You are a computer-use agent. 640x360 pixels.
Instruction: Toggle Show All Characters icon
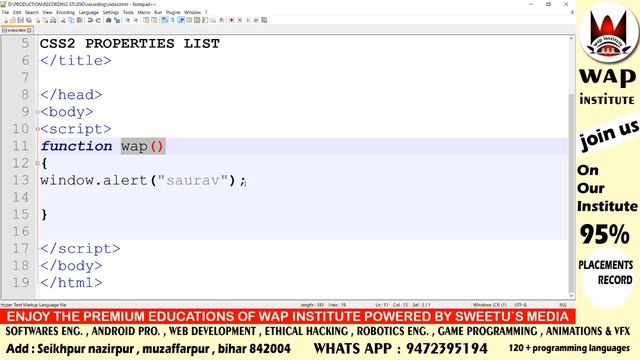[172, 20]
